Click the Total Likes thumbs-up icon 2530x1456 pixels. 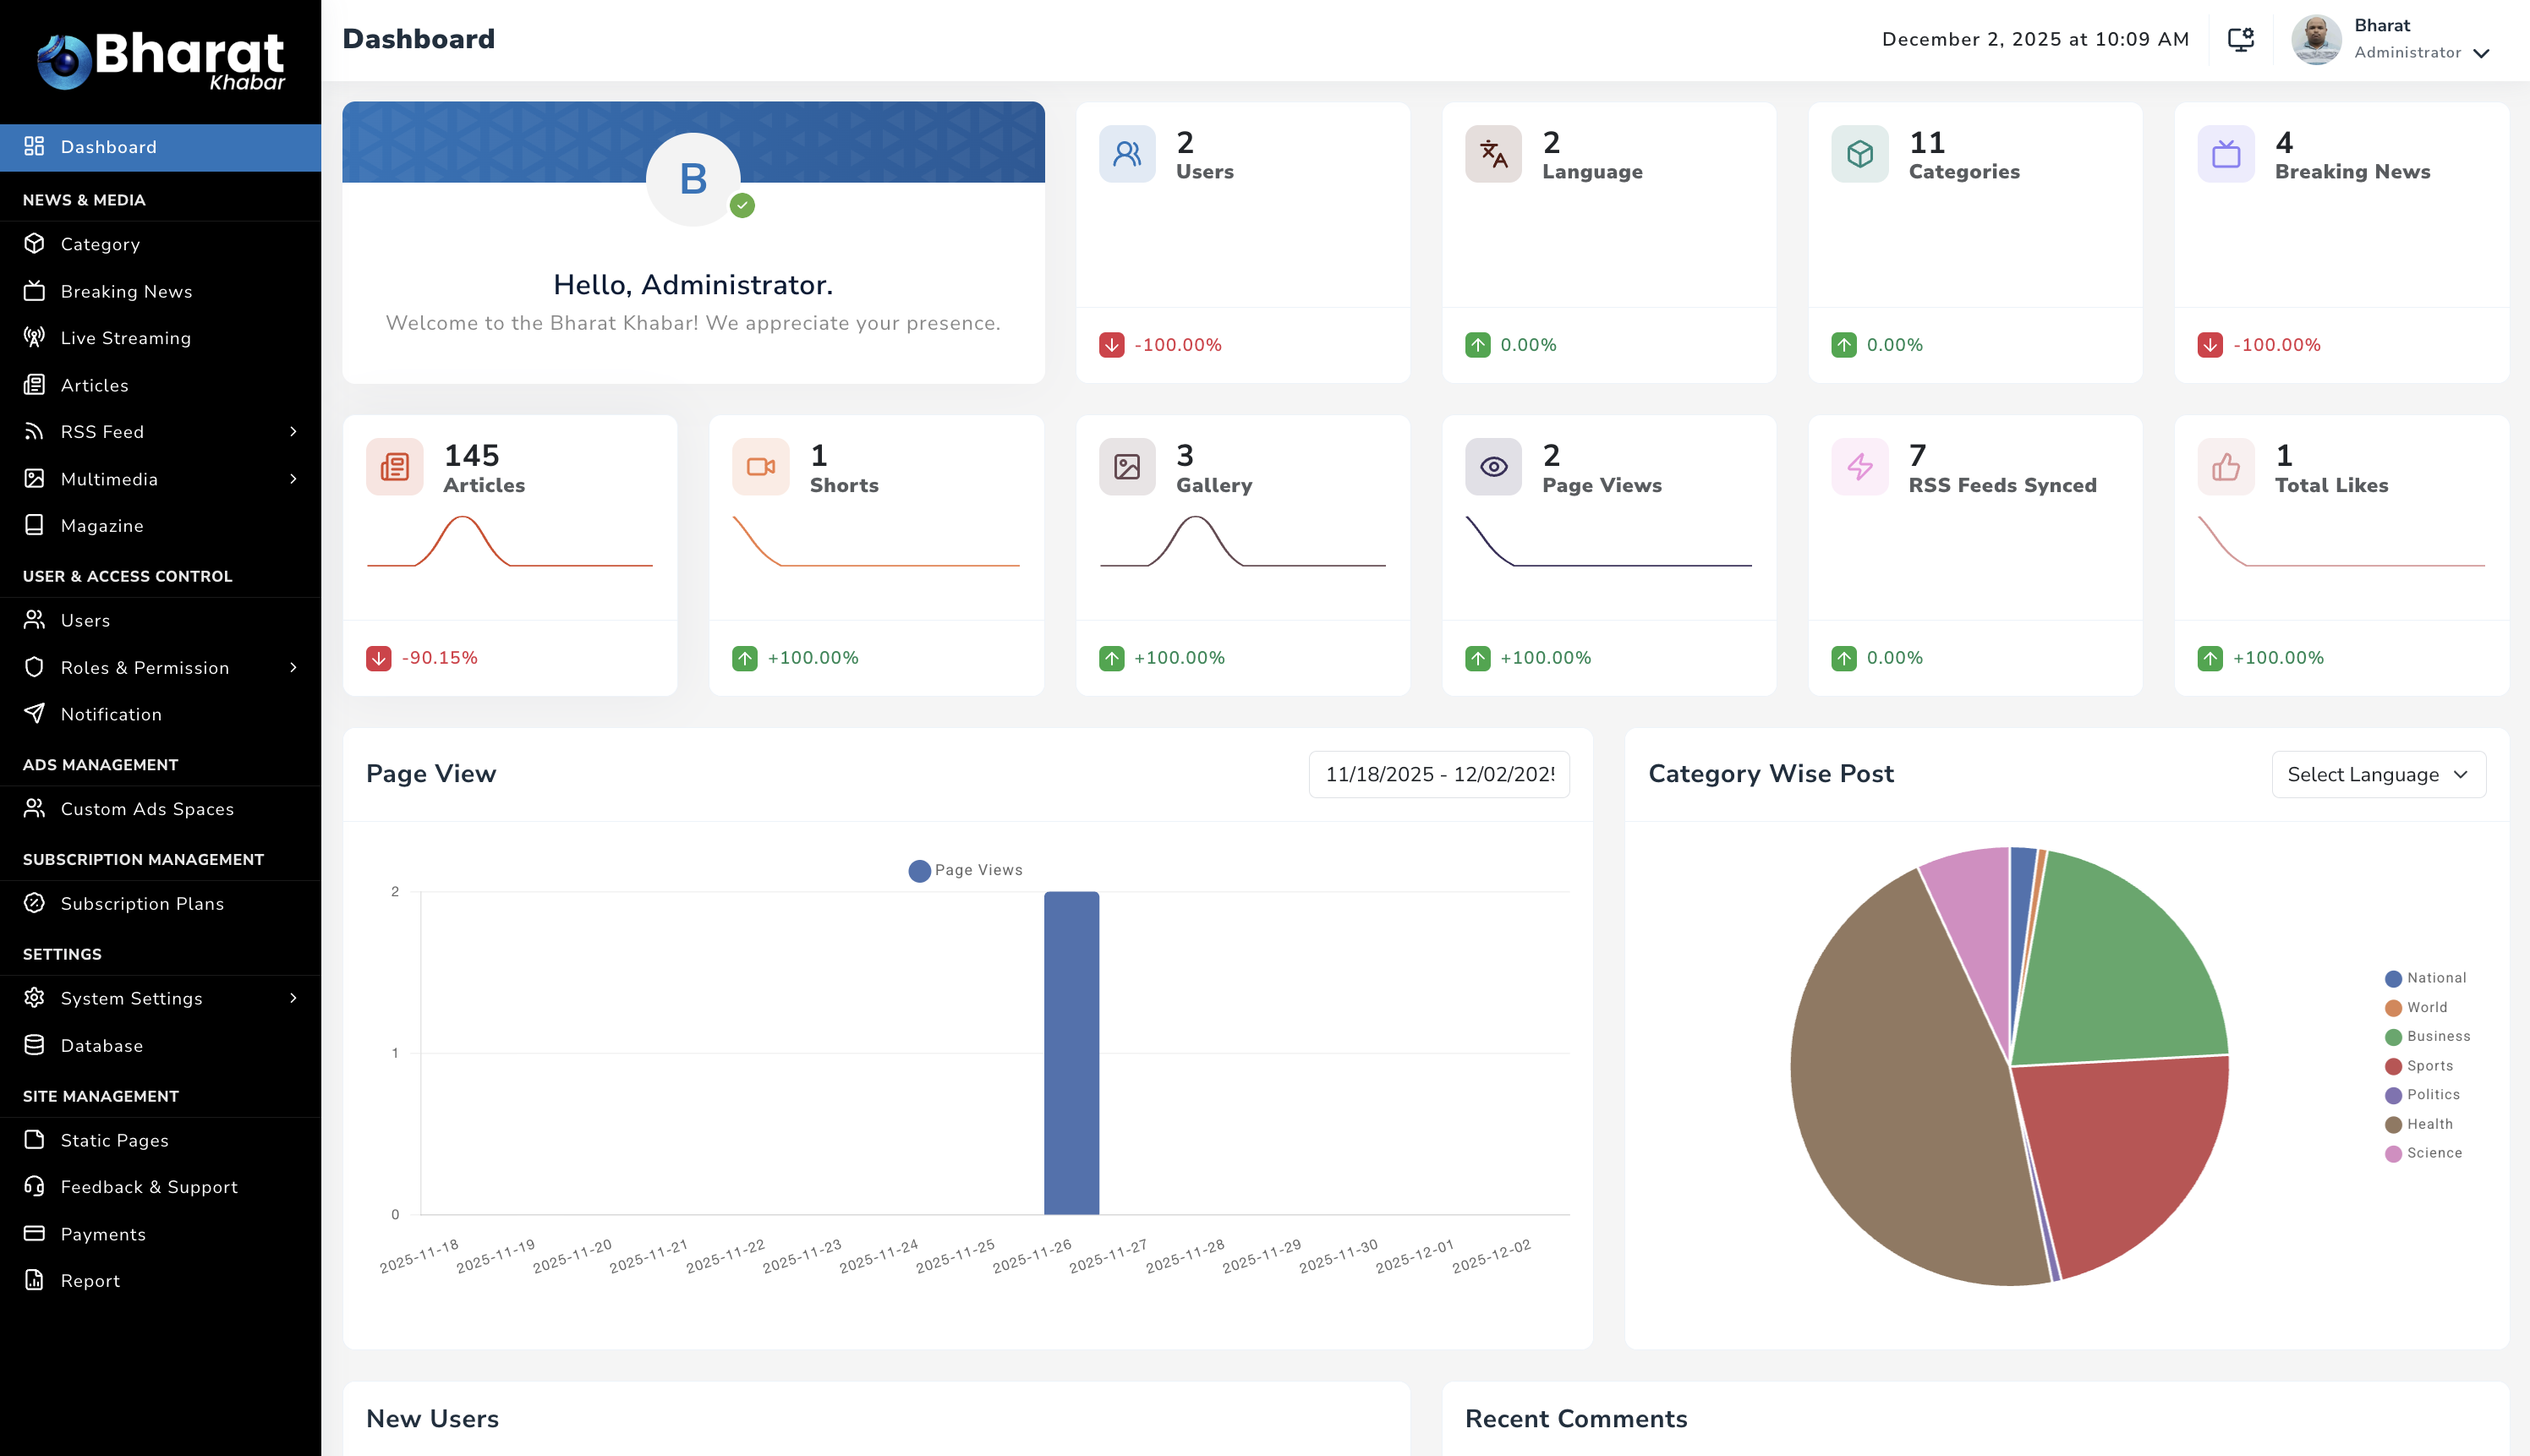[x=2225, y=467]
